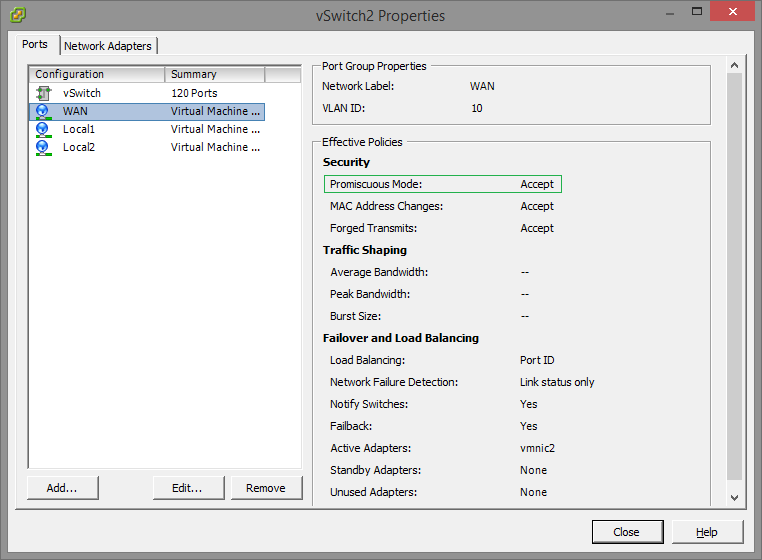This screenshot has width=762, height=560.
Task: Click the Local2 port group icon
Action: (x=43, y=147)
